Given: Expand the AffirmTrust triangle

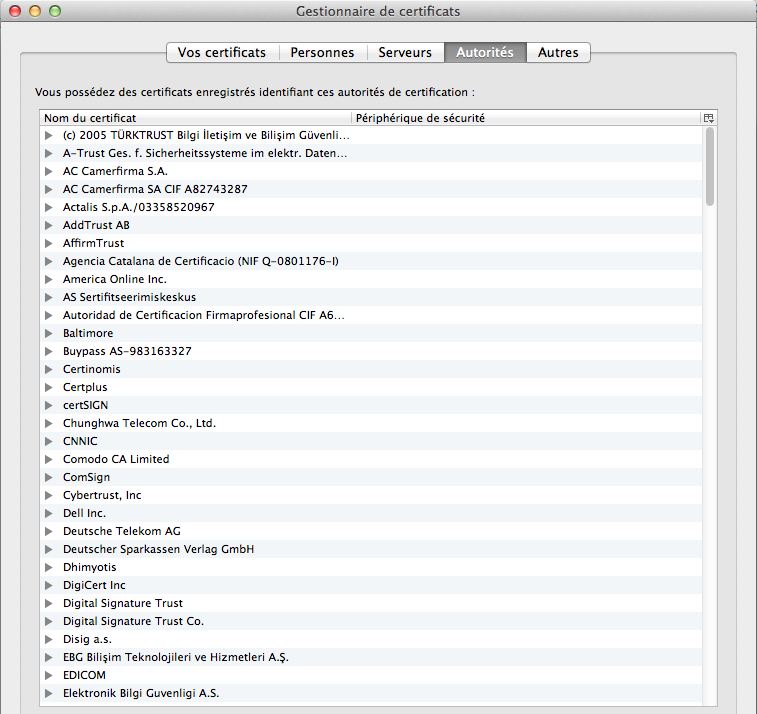Looking at the screenshot, I should click(x=48, y=243).
